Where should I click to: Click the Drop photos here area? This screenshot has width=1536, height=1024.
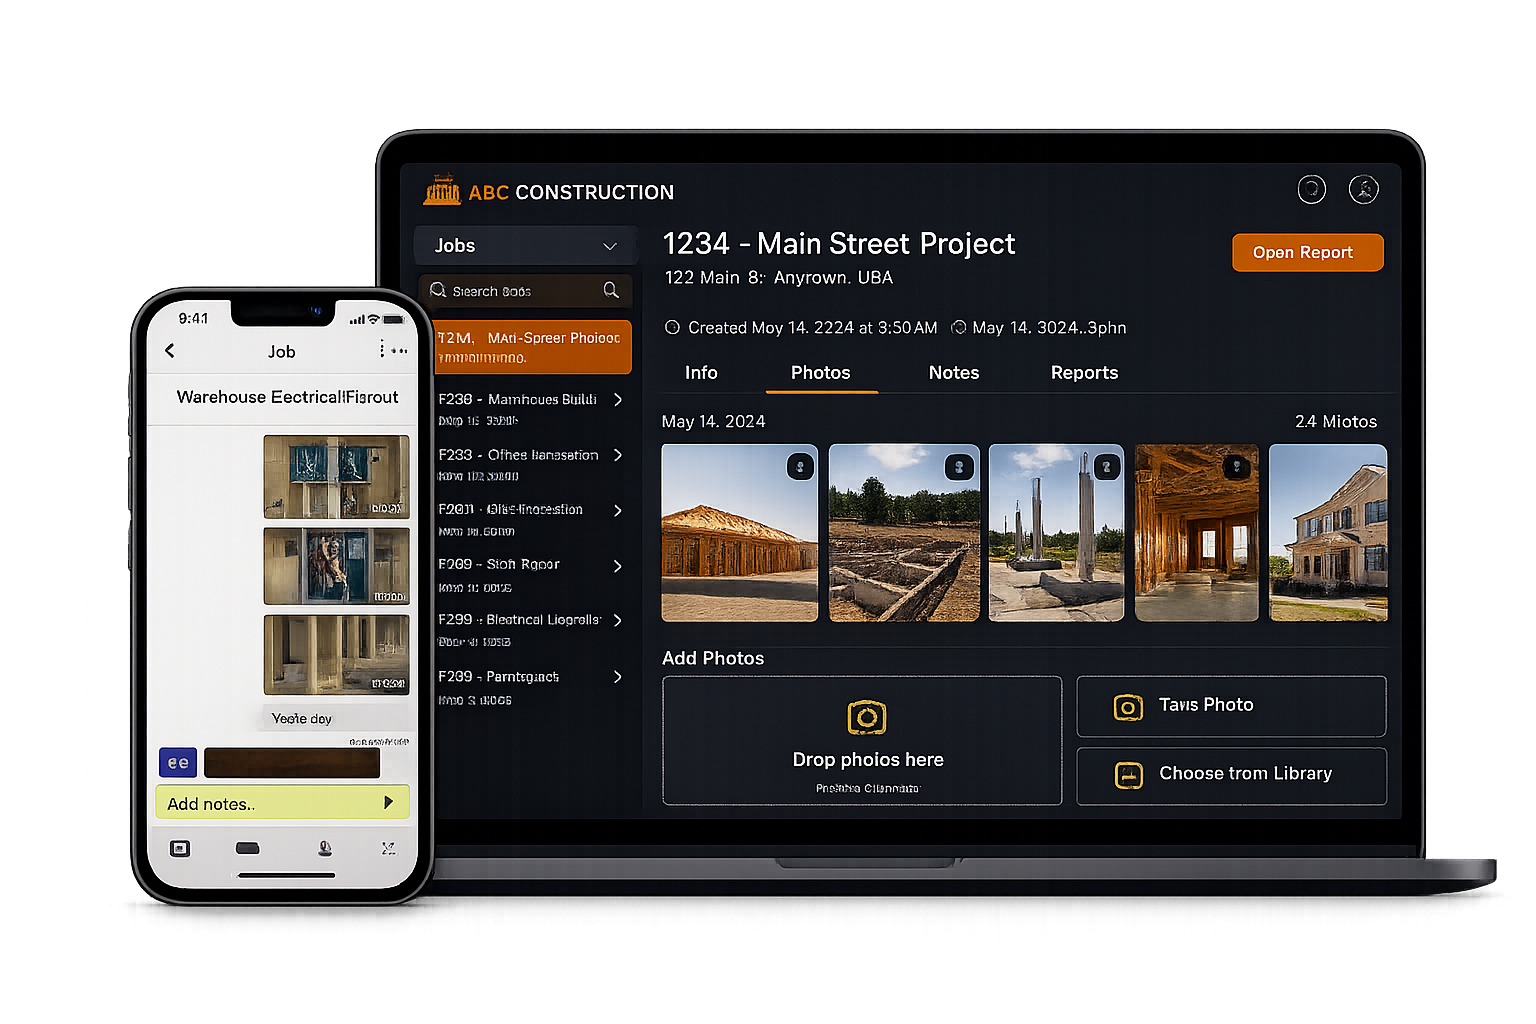(x=862, y=741)
